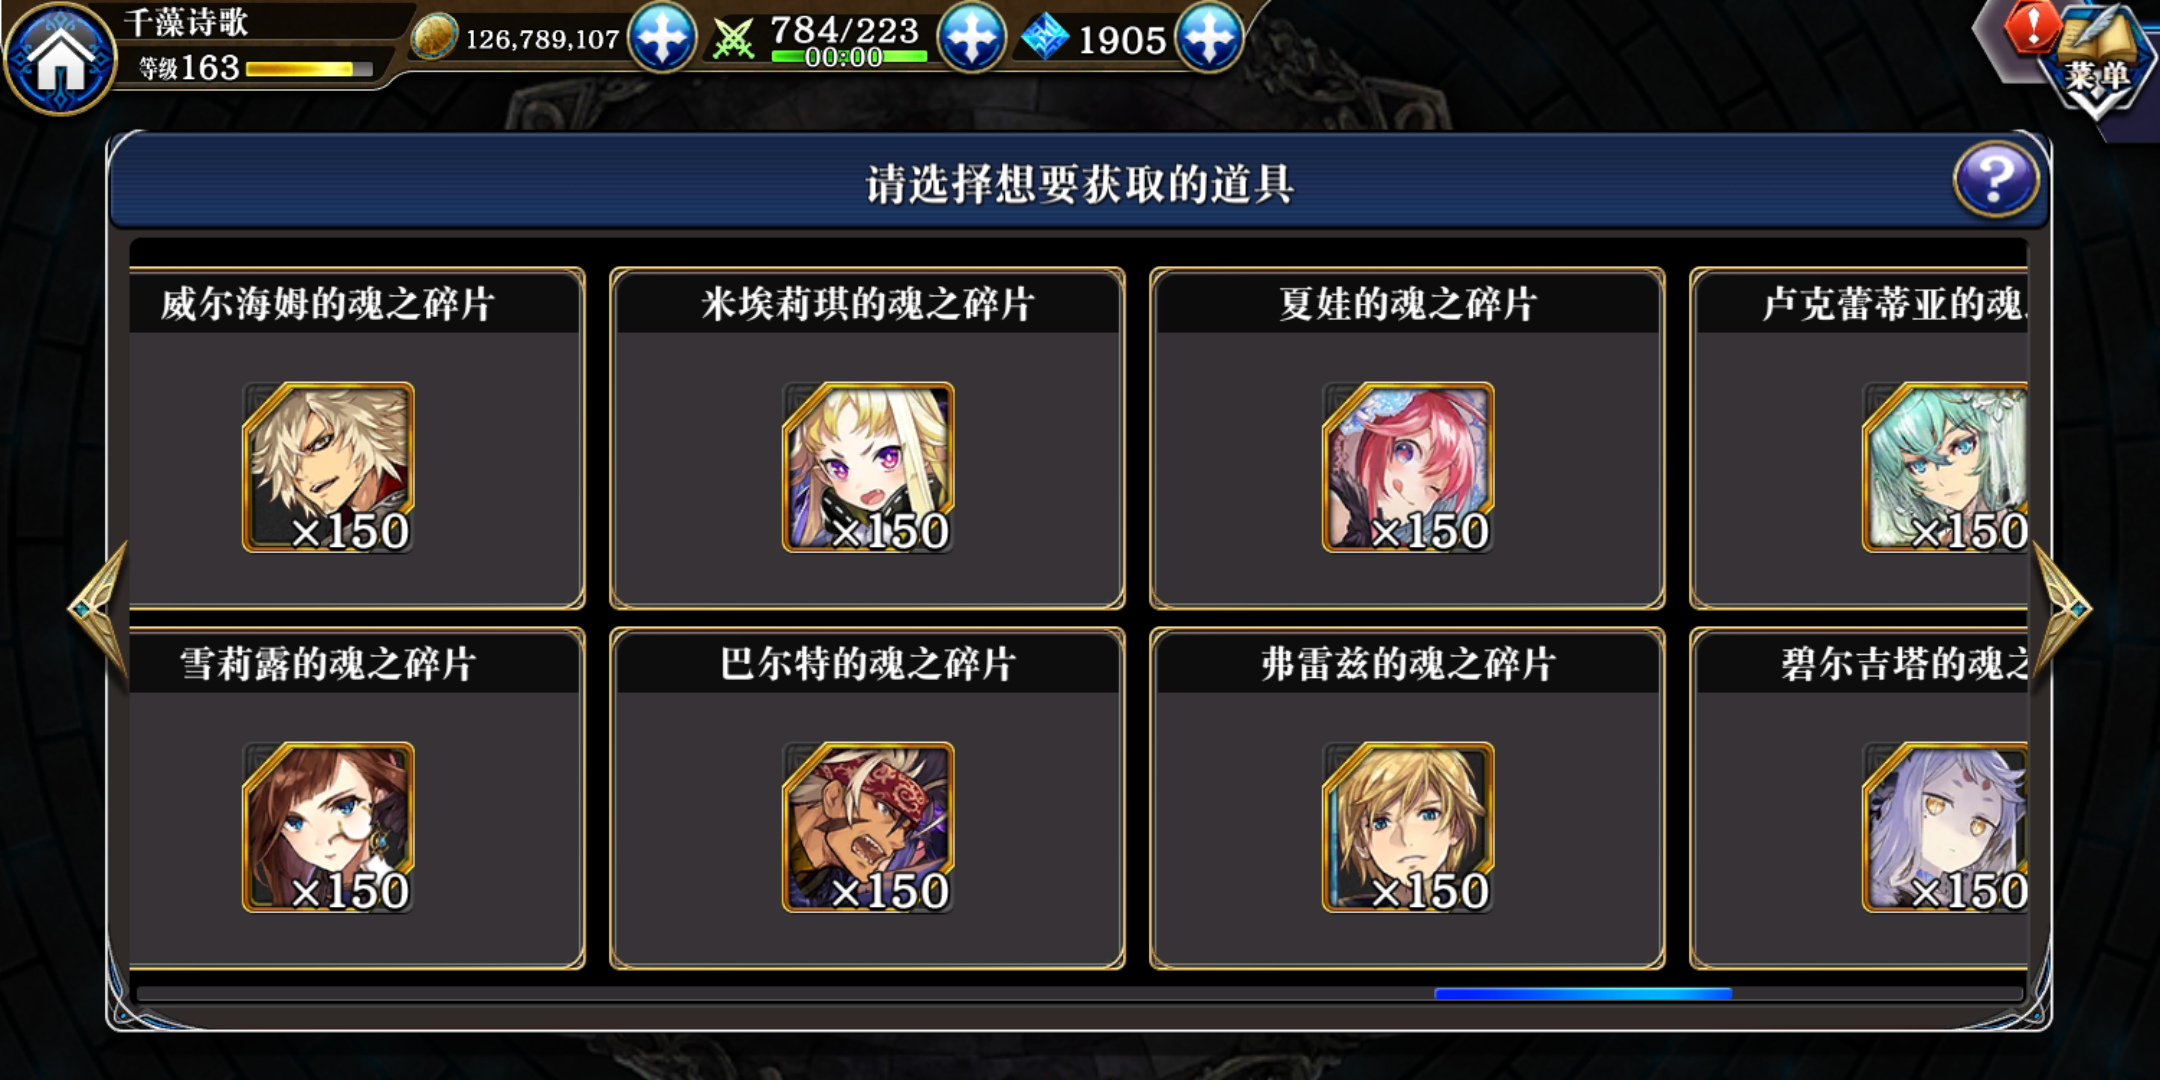This screenshot has width=2160, height=1080.
Task: Choose 碧尔吉塔 soul shard portrait
Action: (x=1945, y=827)
